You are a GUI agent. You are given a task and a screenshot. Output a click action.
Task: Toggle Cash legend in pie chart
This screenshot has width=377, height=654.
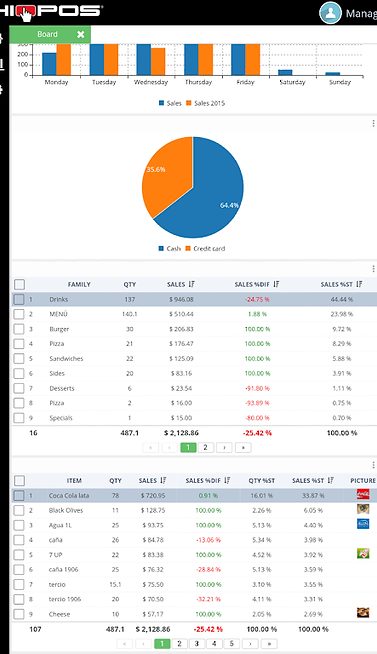pos(170,249)
